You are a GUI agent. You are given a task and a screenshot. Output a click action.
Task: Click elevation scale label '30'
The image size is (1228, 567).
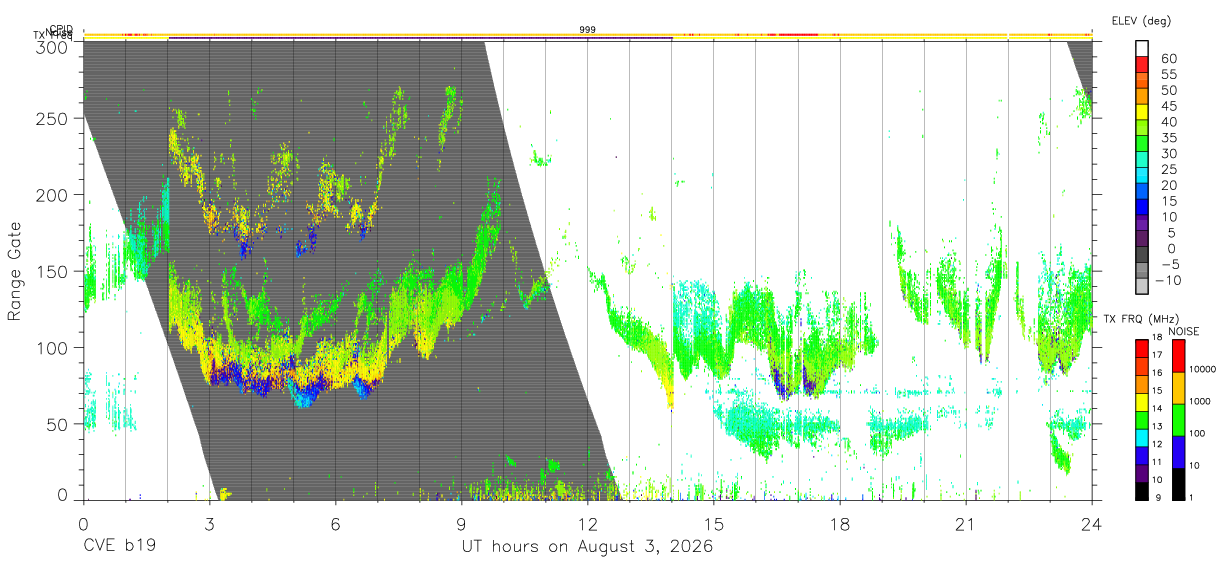(x=1167, y=153)
